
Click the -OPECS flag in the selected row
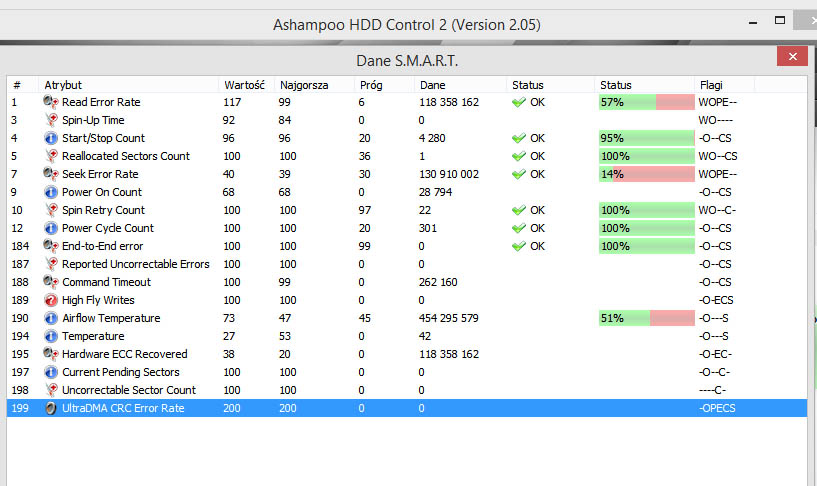(x=717, y=408)
